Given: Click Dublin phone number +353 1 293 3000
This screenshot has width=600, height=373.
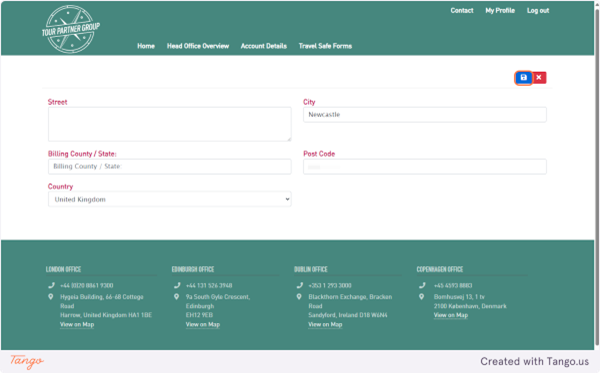Looking at the screenshot, I should pos(330,285).
